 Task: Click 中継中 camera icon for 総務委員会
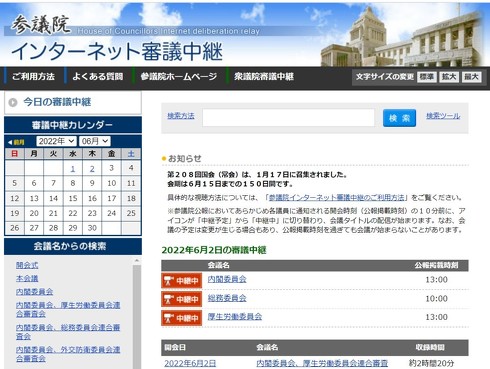182,299
